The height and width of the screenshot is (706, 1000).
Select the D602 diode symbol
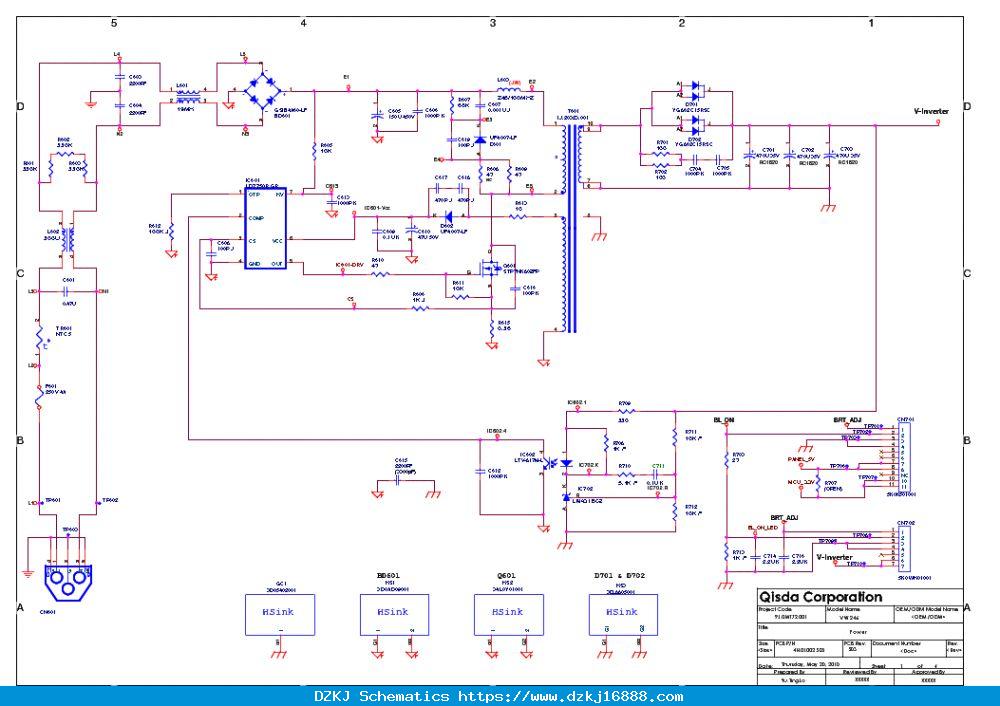click(448, 216)
